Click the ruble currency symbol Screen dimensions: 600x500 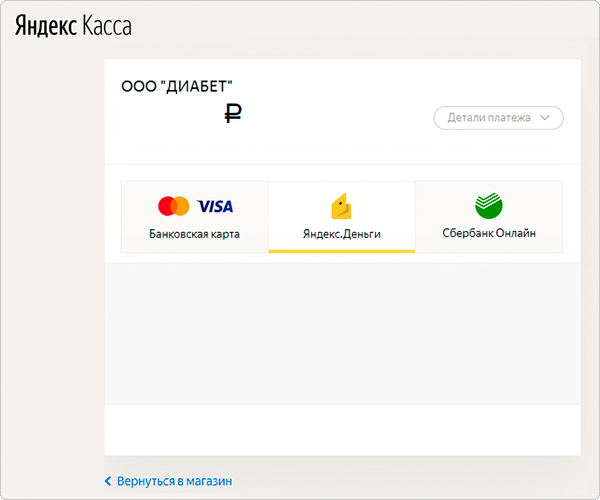coord(233,114)
